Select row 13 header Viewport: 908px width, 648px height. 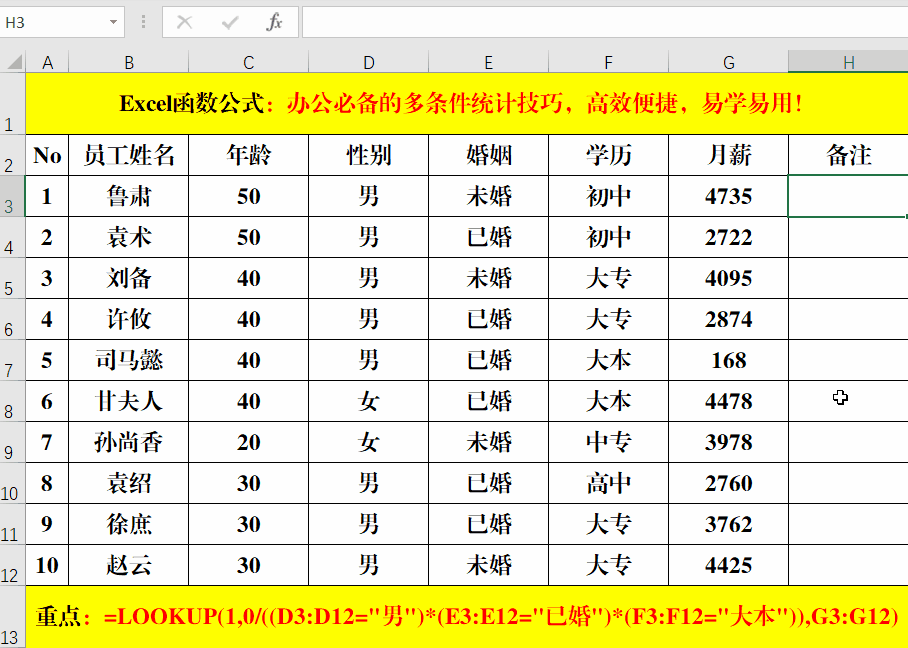tap(12, 617)
